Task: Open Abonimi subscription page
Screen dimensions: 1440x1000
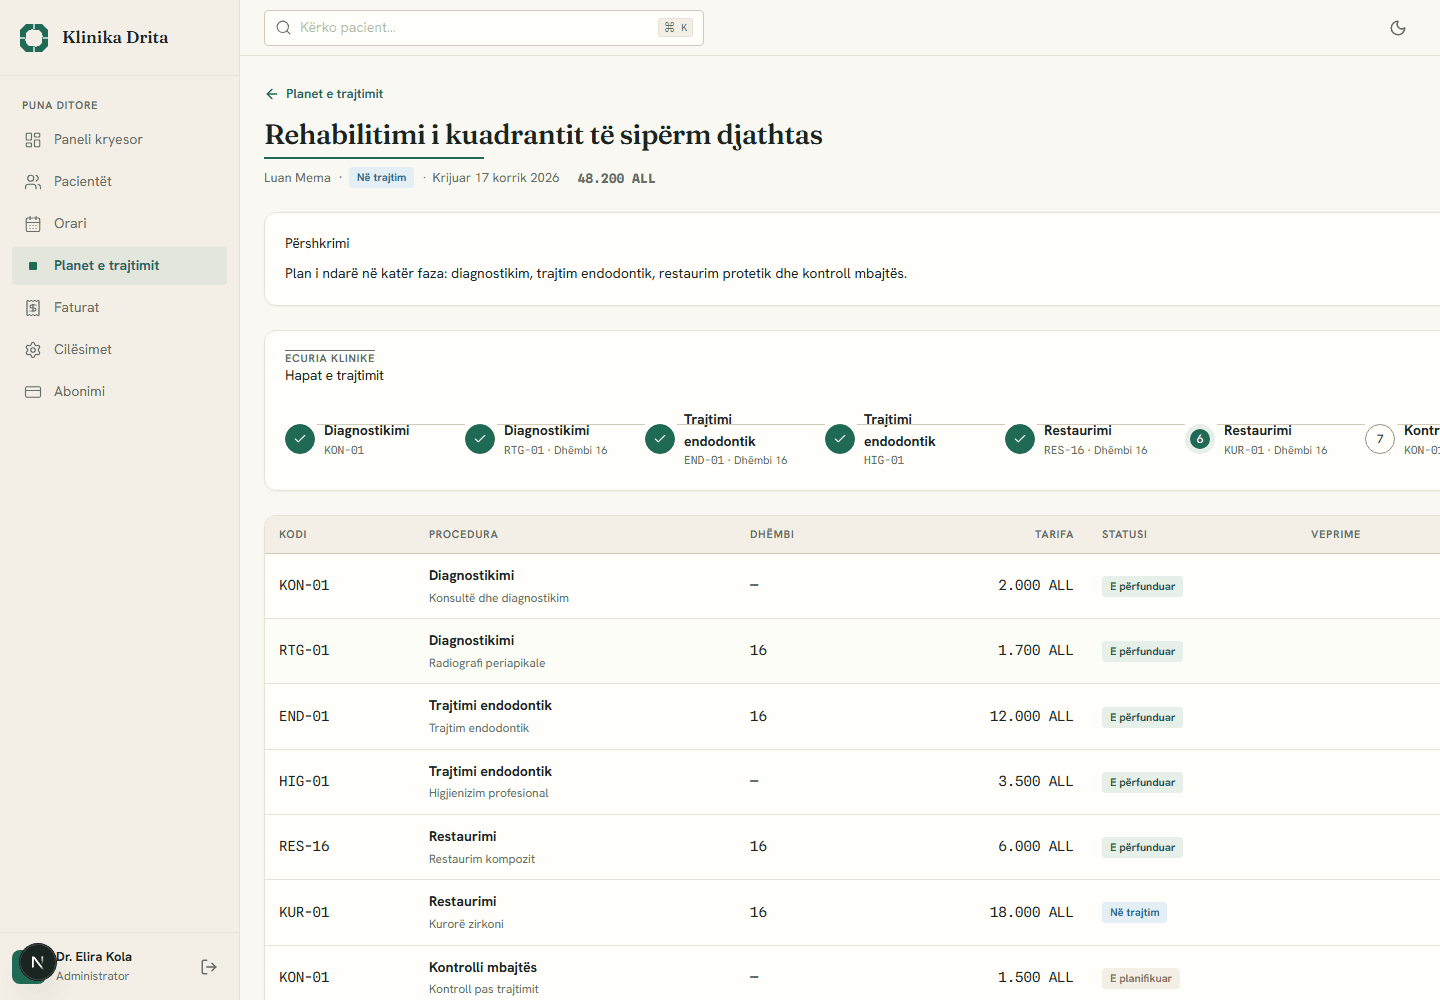Action: 120,392
